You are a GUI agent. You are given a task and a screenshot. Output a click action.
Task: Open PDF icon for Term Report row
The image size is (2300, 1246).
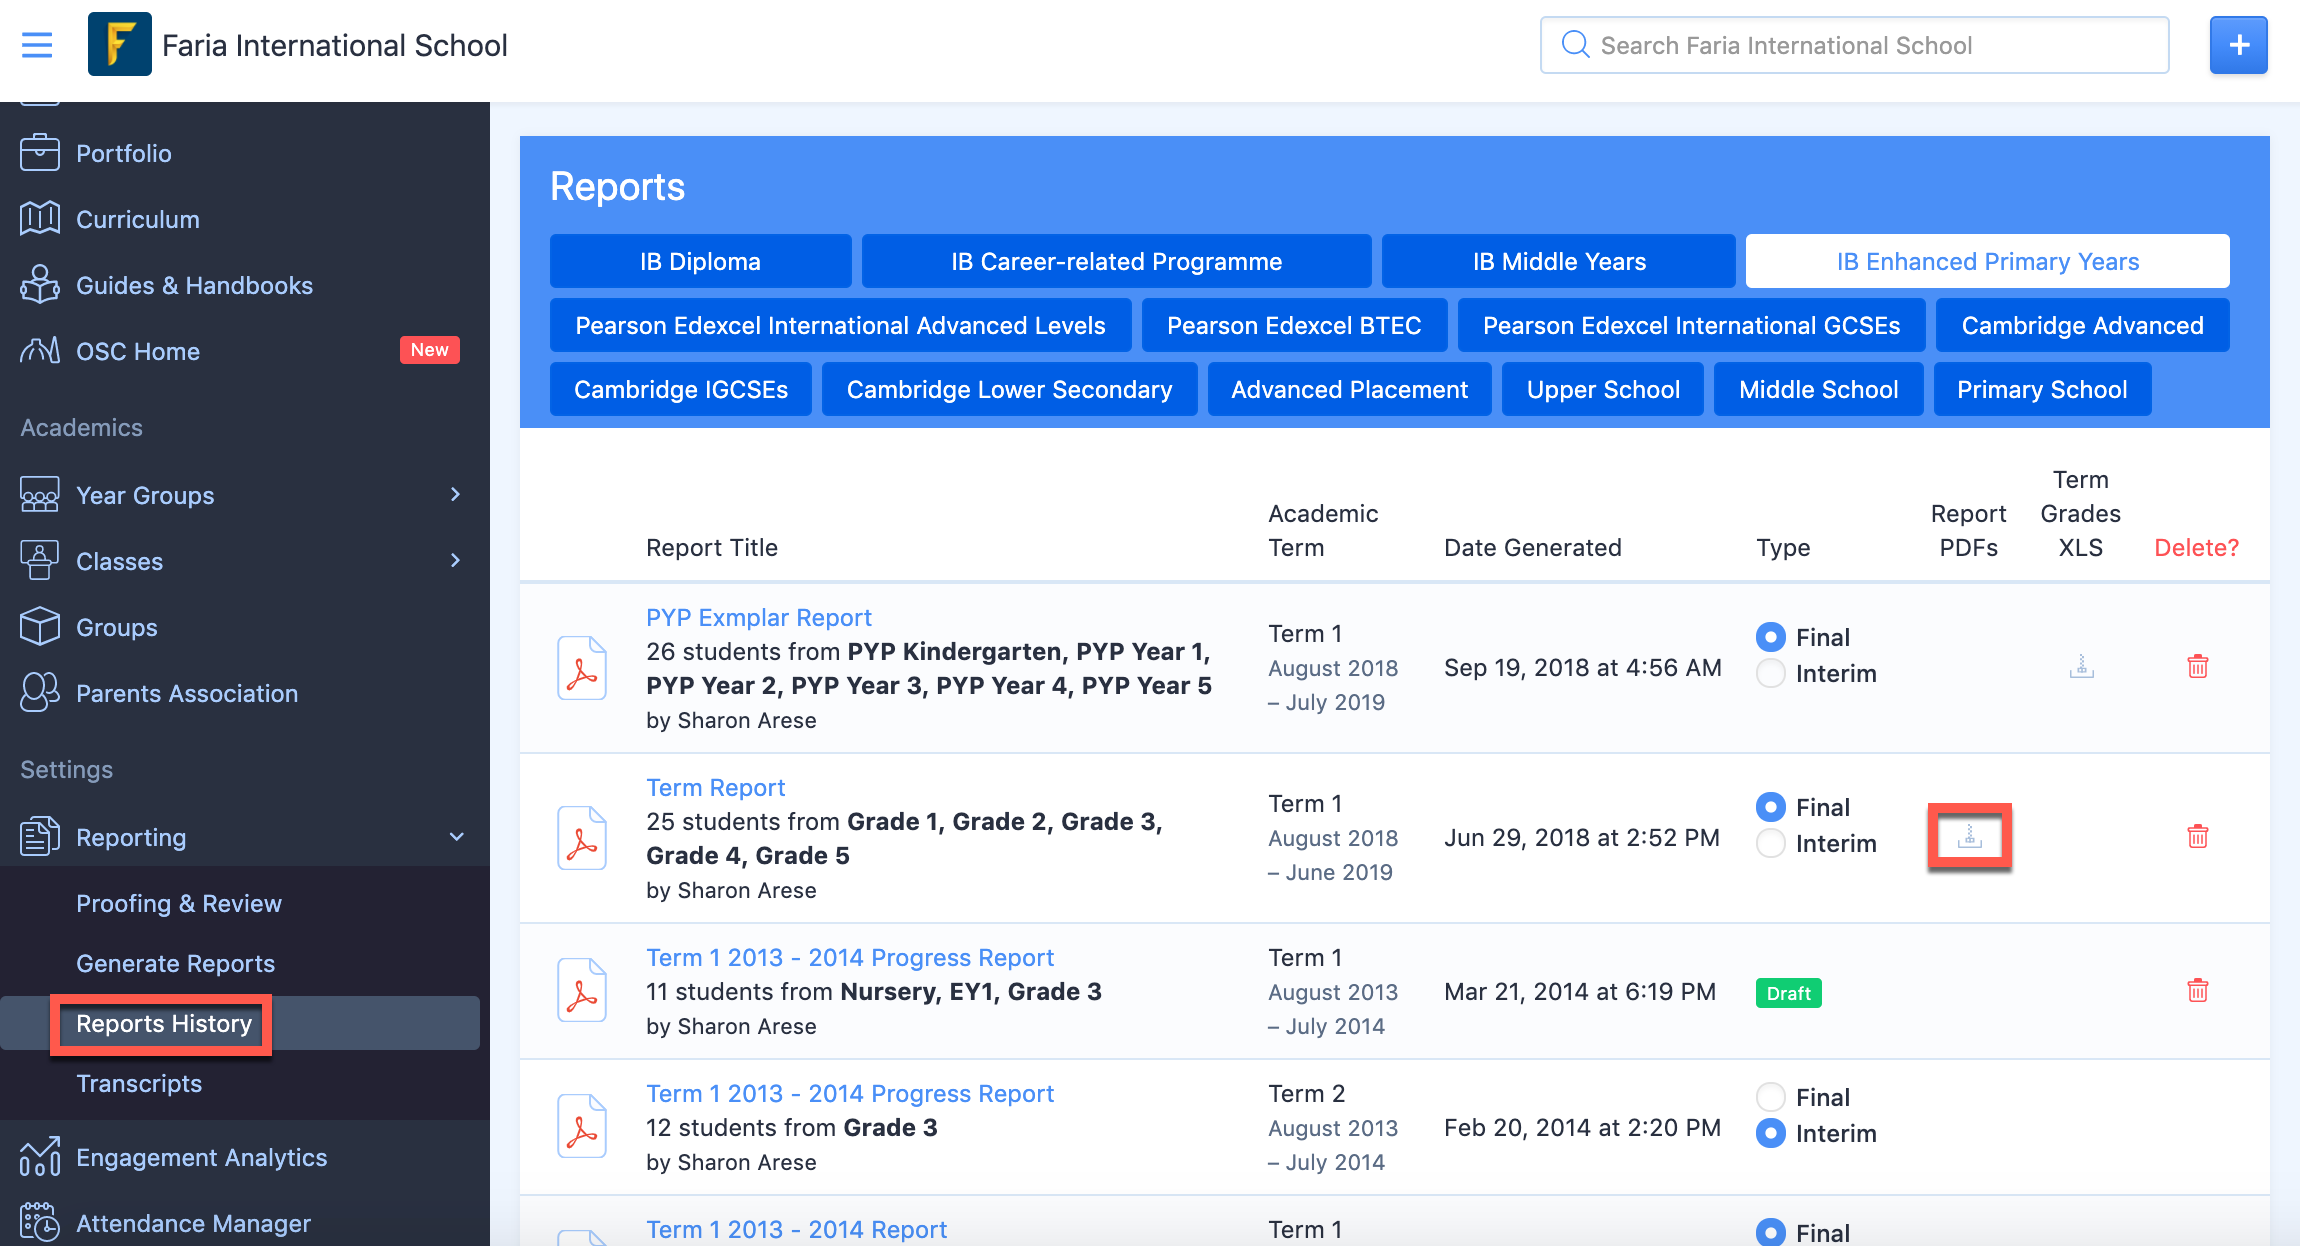point(582,838)
